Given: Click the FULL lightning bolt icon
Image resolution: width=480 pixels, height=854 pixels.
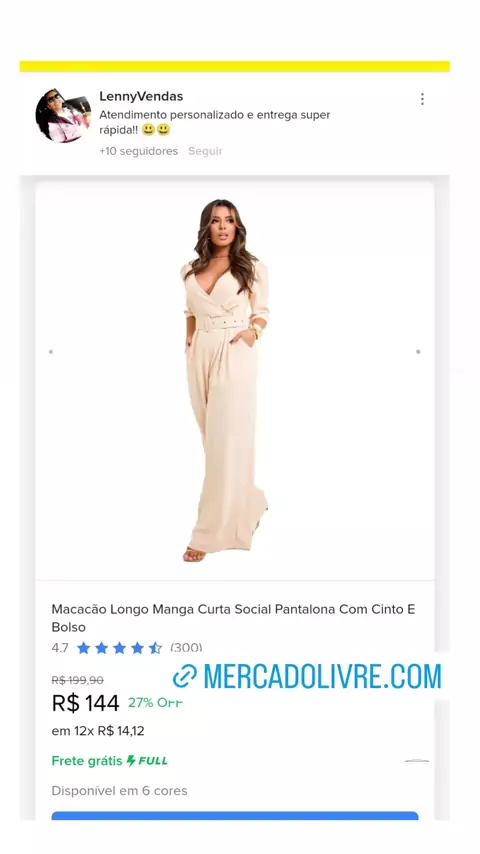Looking at the screenshot, I should coord(131,761).
